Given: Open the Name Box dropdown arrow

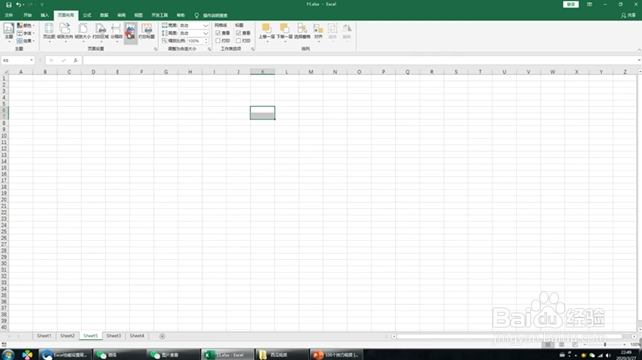Looking at the screenshot, I should (31, 60).
